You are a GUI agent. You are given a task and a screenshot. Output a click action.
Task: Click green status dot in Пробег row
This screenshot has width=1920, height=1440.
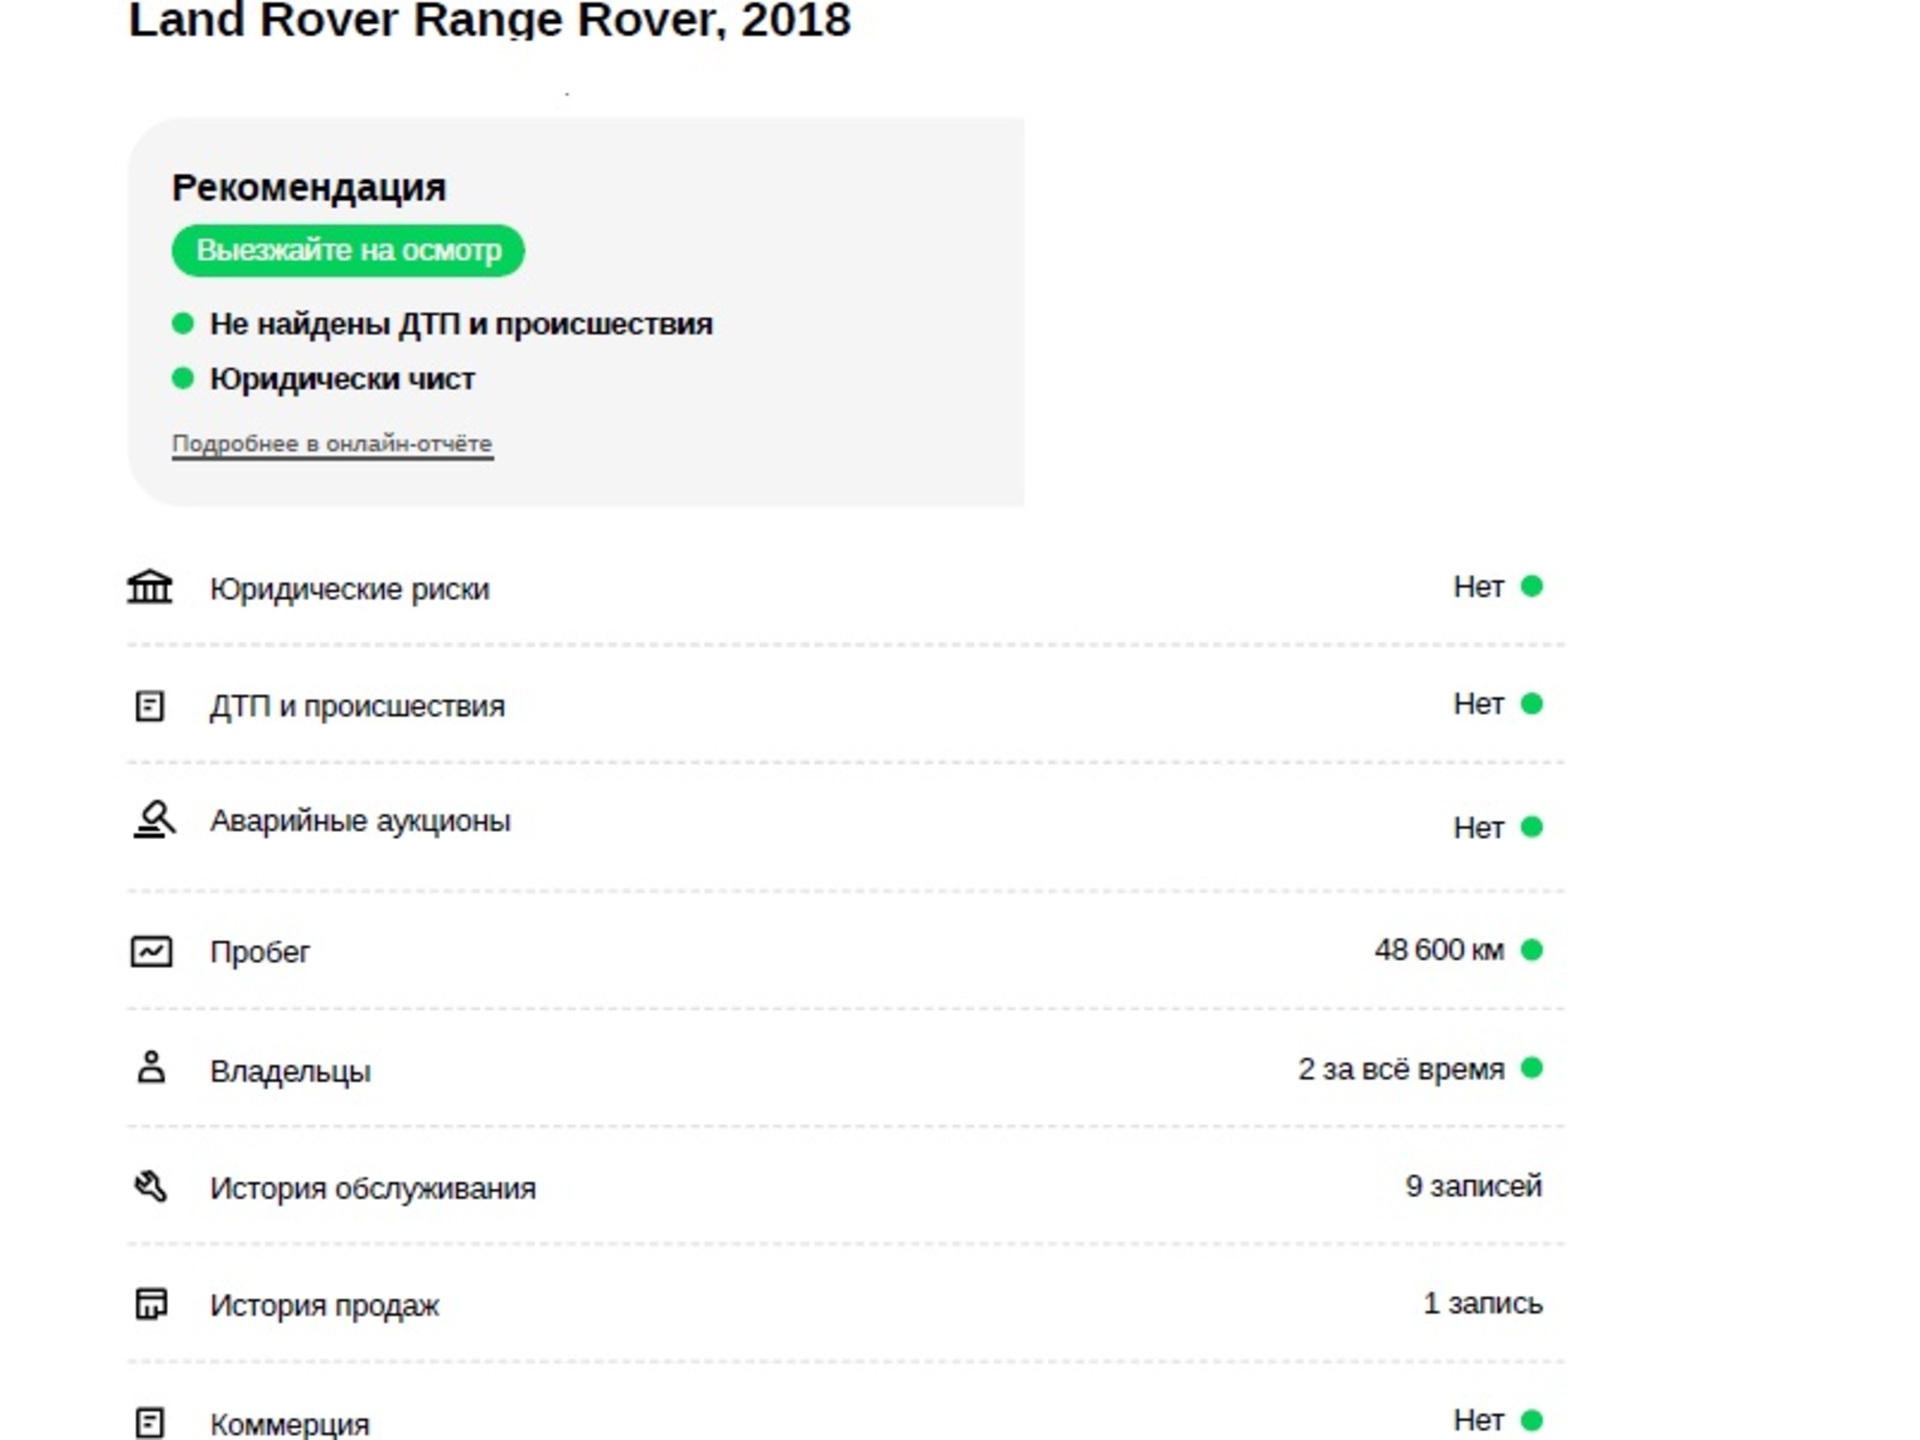[1531, 949]
